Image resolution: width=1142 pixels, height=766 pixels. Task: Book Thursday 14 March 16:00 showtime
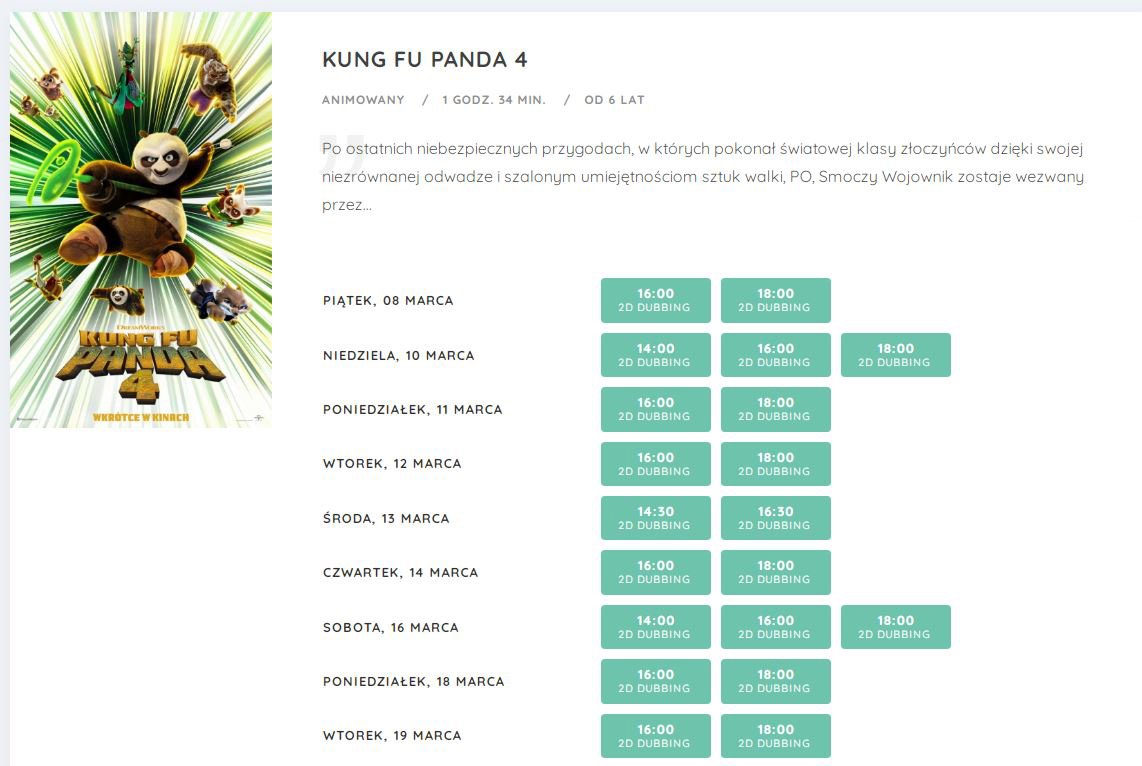(655, 572)
